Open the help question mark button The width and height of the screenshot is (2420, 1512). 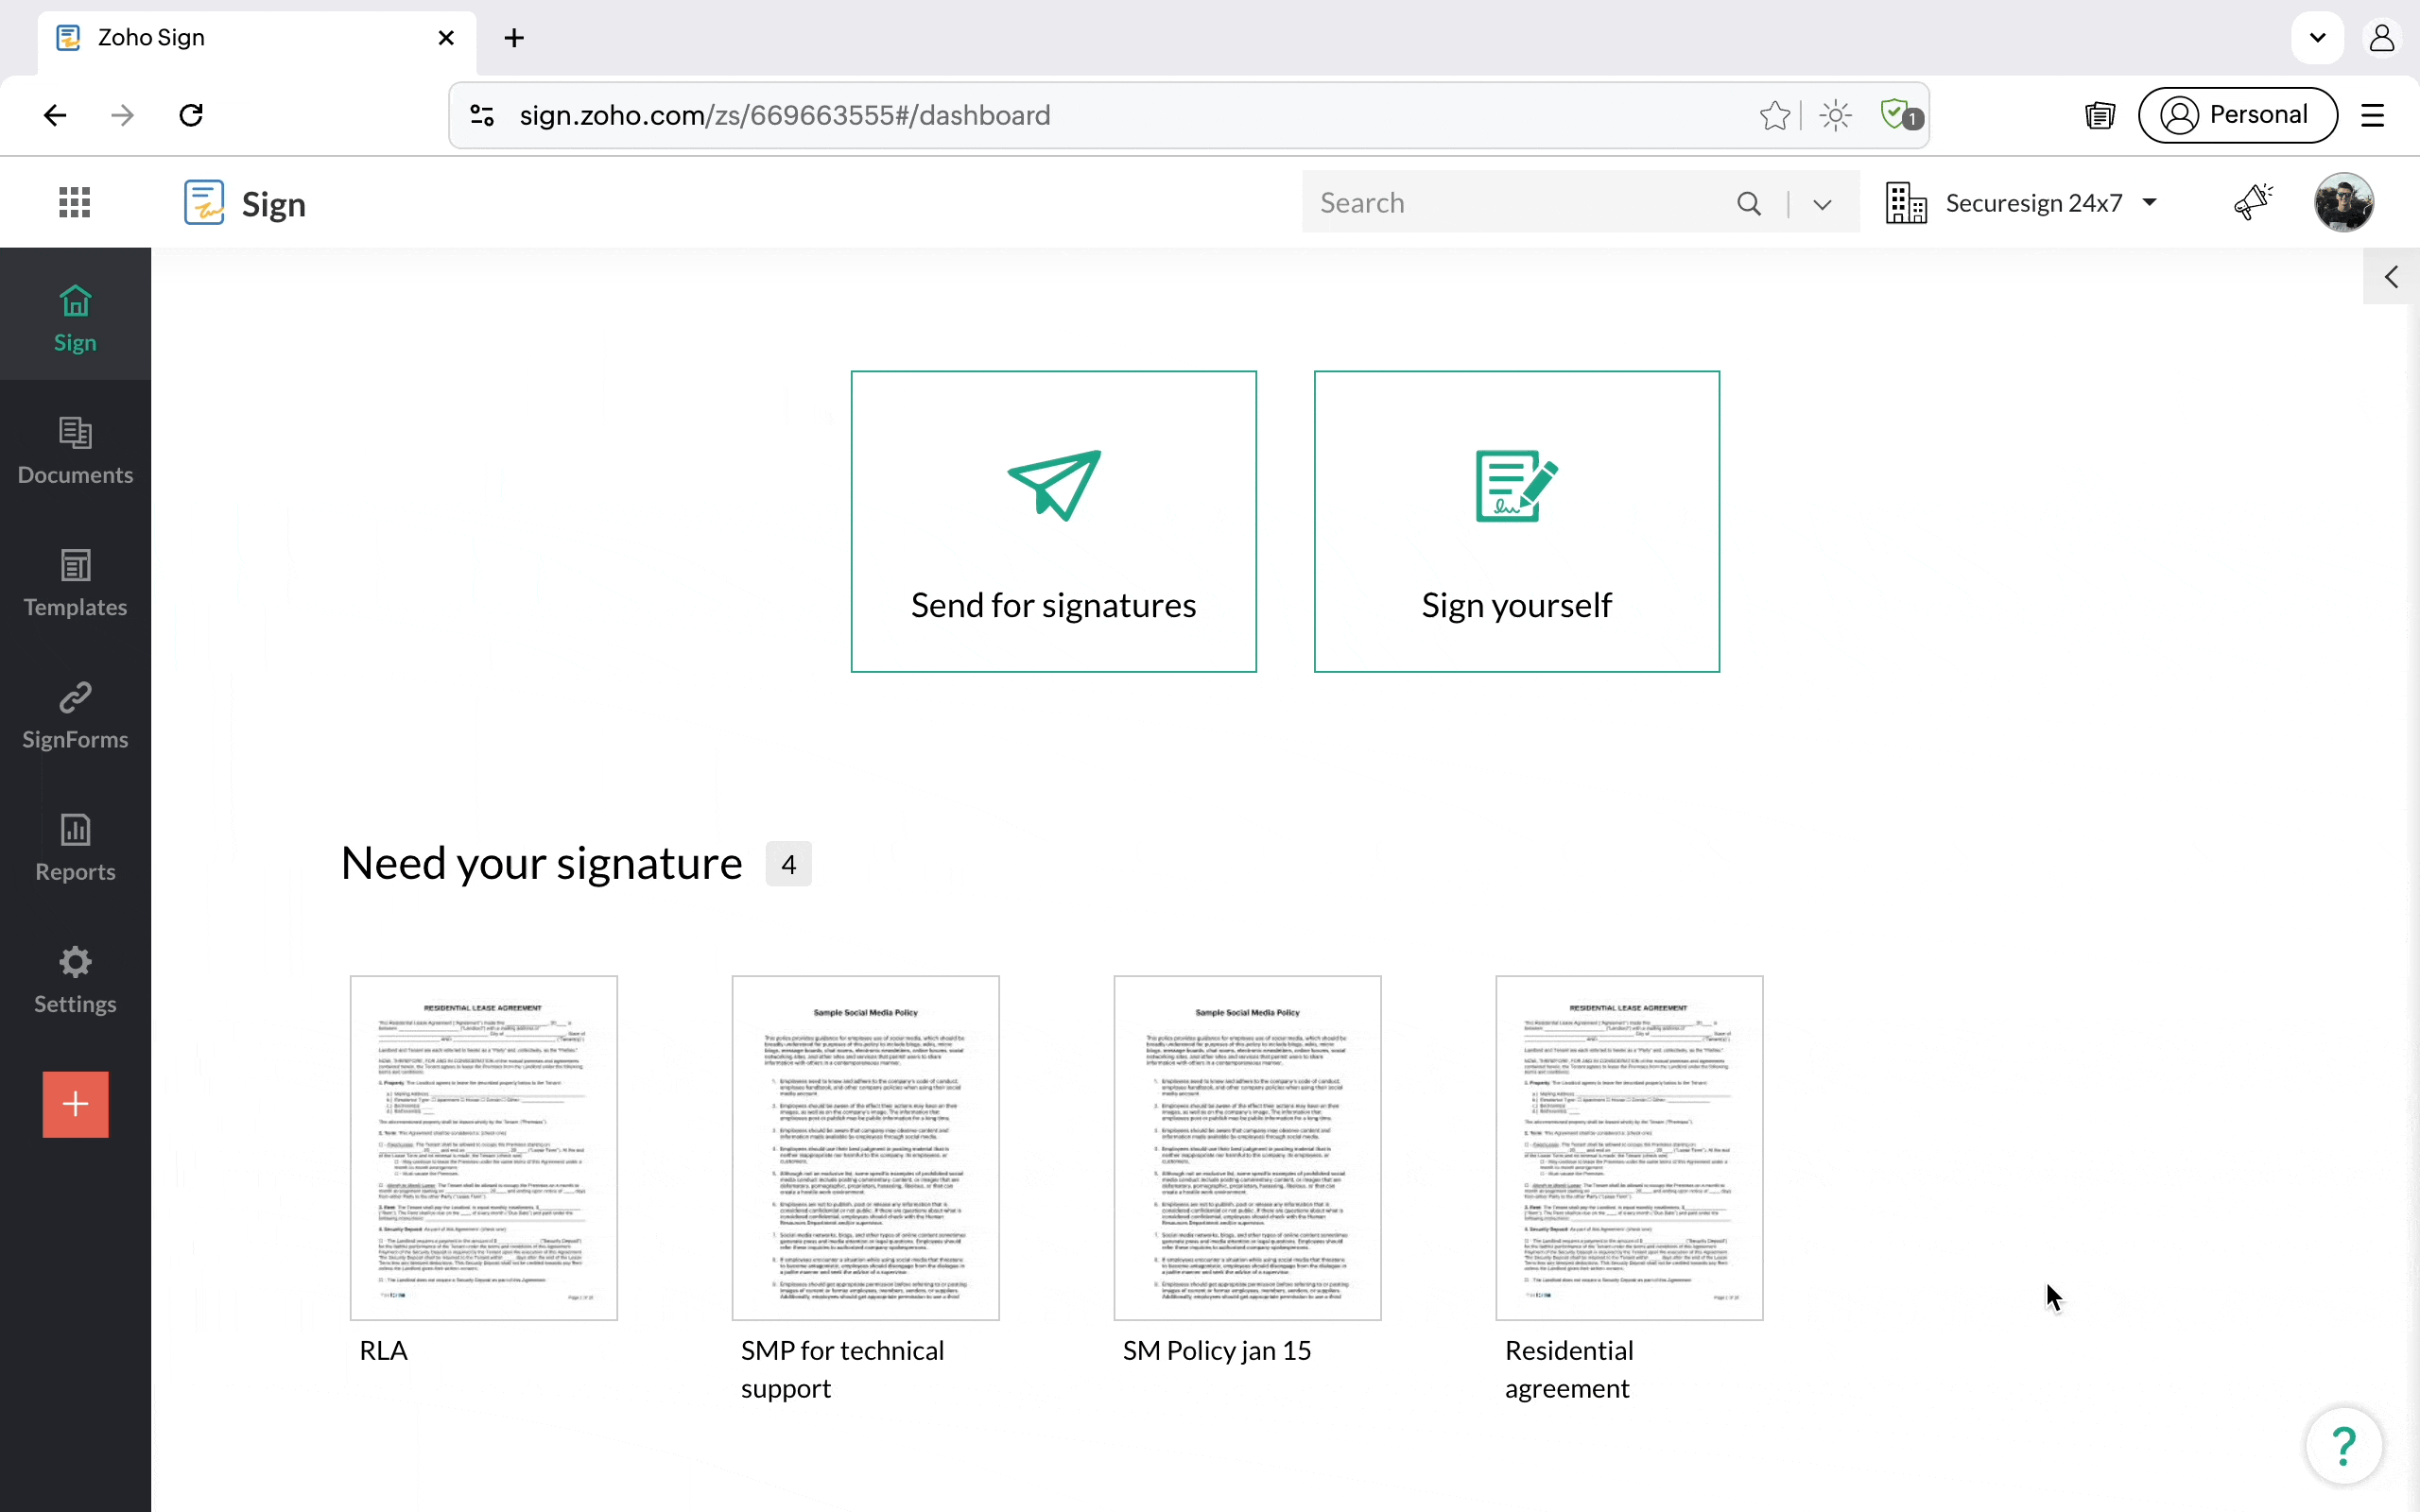click(2343, 1445)
